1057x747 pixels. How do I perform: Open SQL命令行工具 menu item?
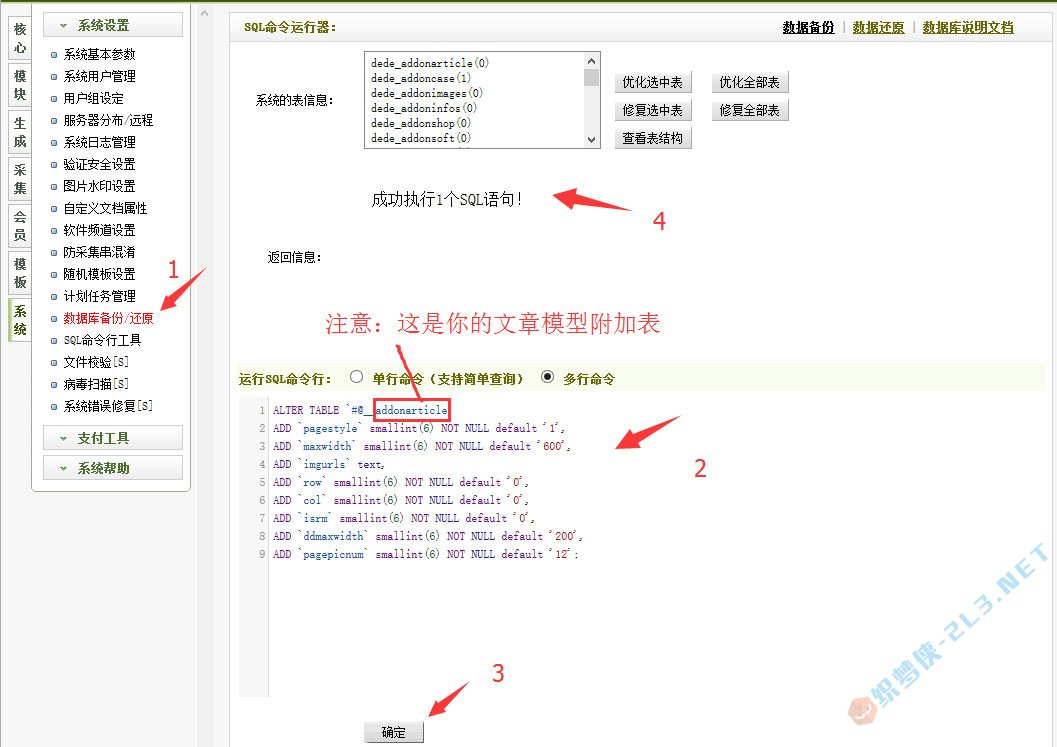pos(102,340)
